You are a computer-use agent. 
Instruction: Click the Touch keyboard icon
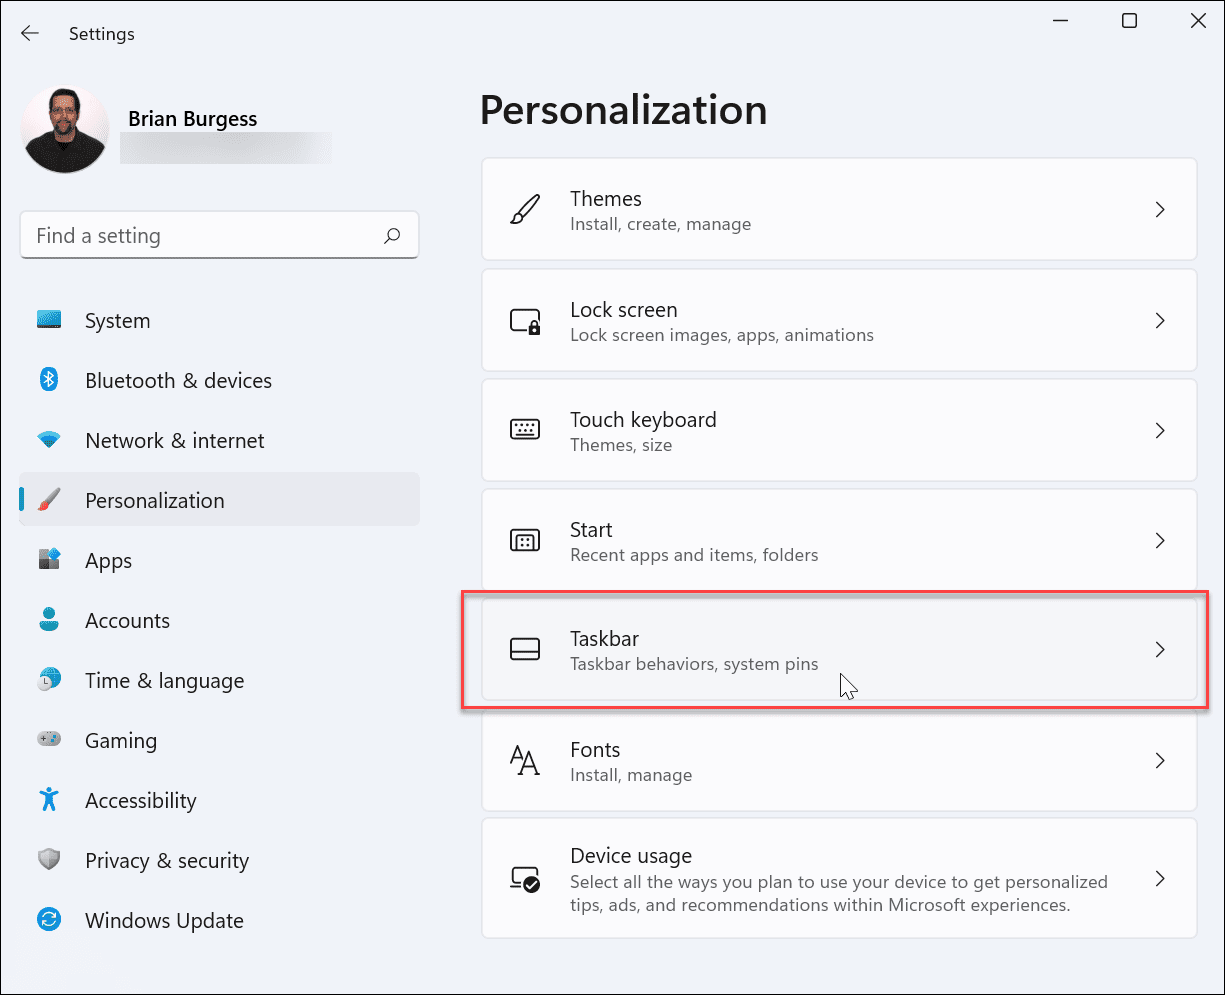coord(525,430)
